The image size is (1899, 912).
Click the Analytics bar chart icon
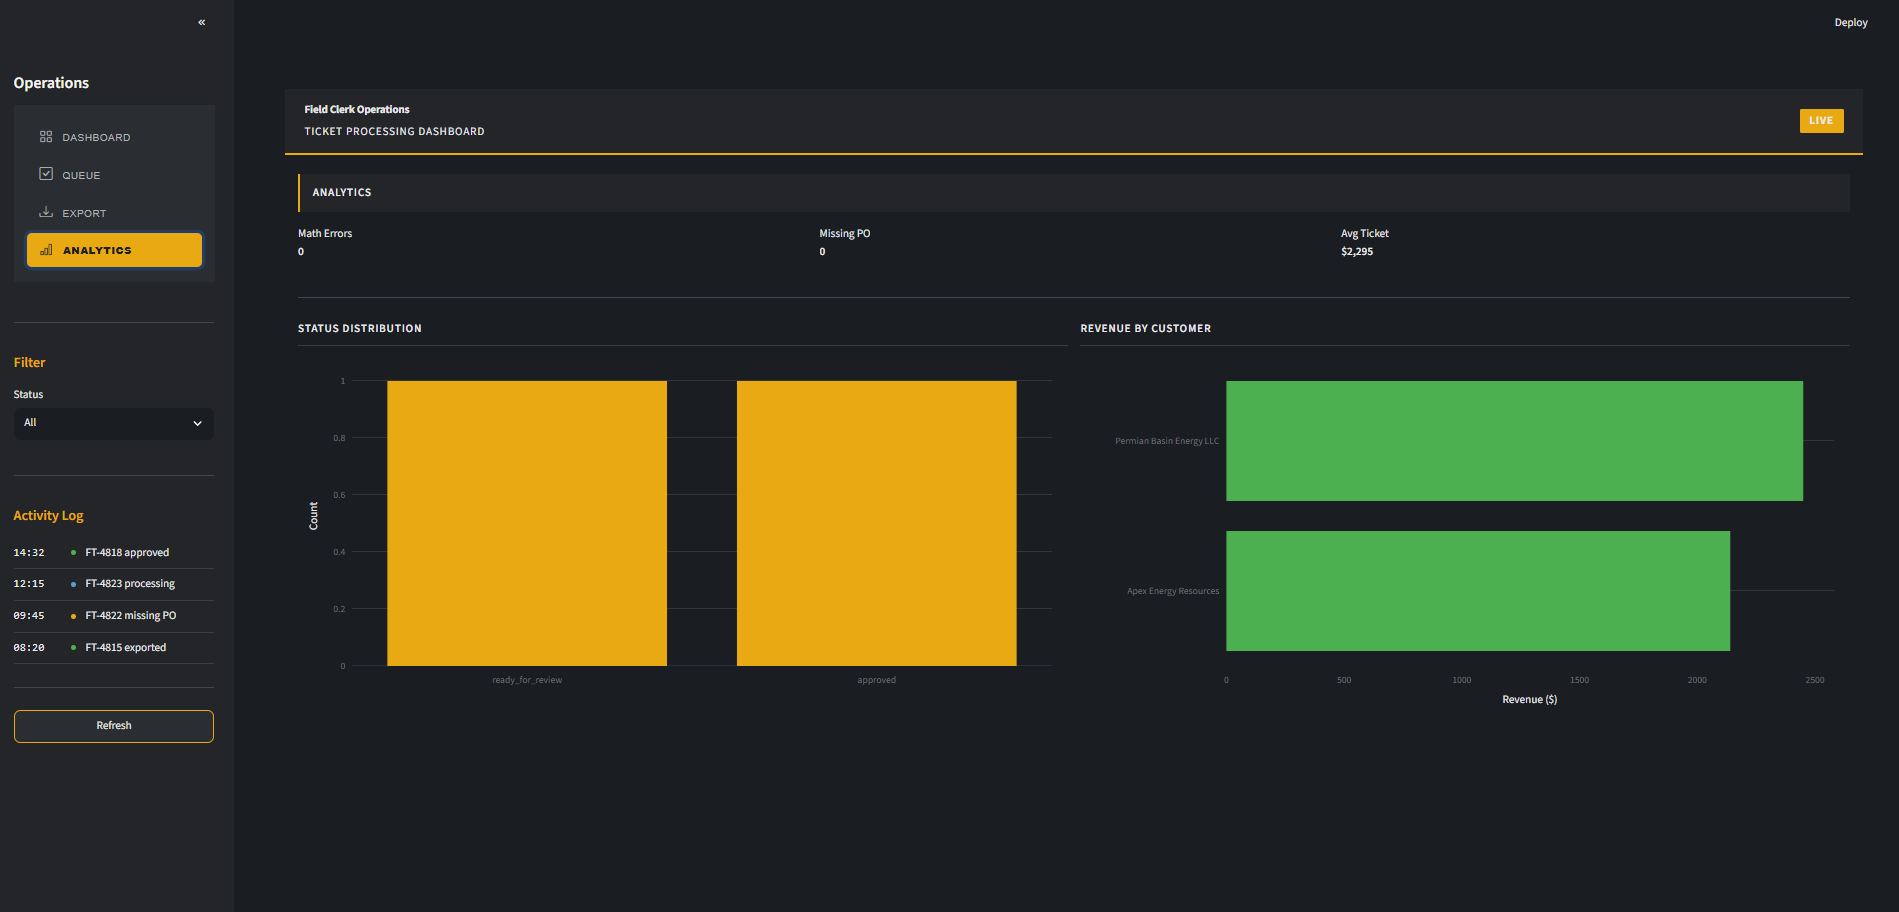(x=46, y=250)
